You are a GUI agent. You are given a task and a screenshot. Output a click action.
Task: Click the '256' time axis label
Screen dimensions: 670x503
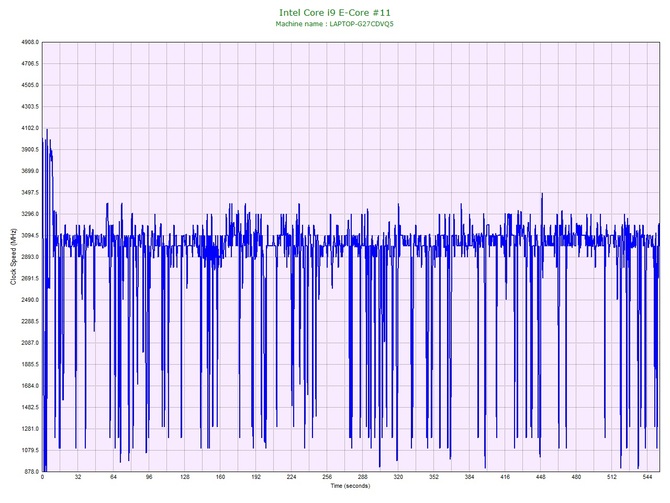point(327,477)
